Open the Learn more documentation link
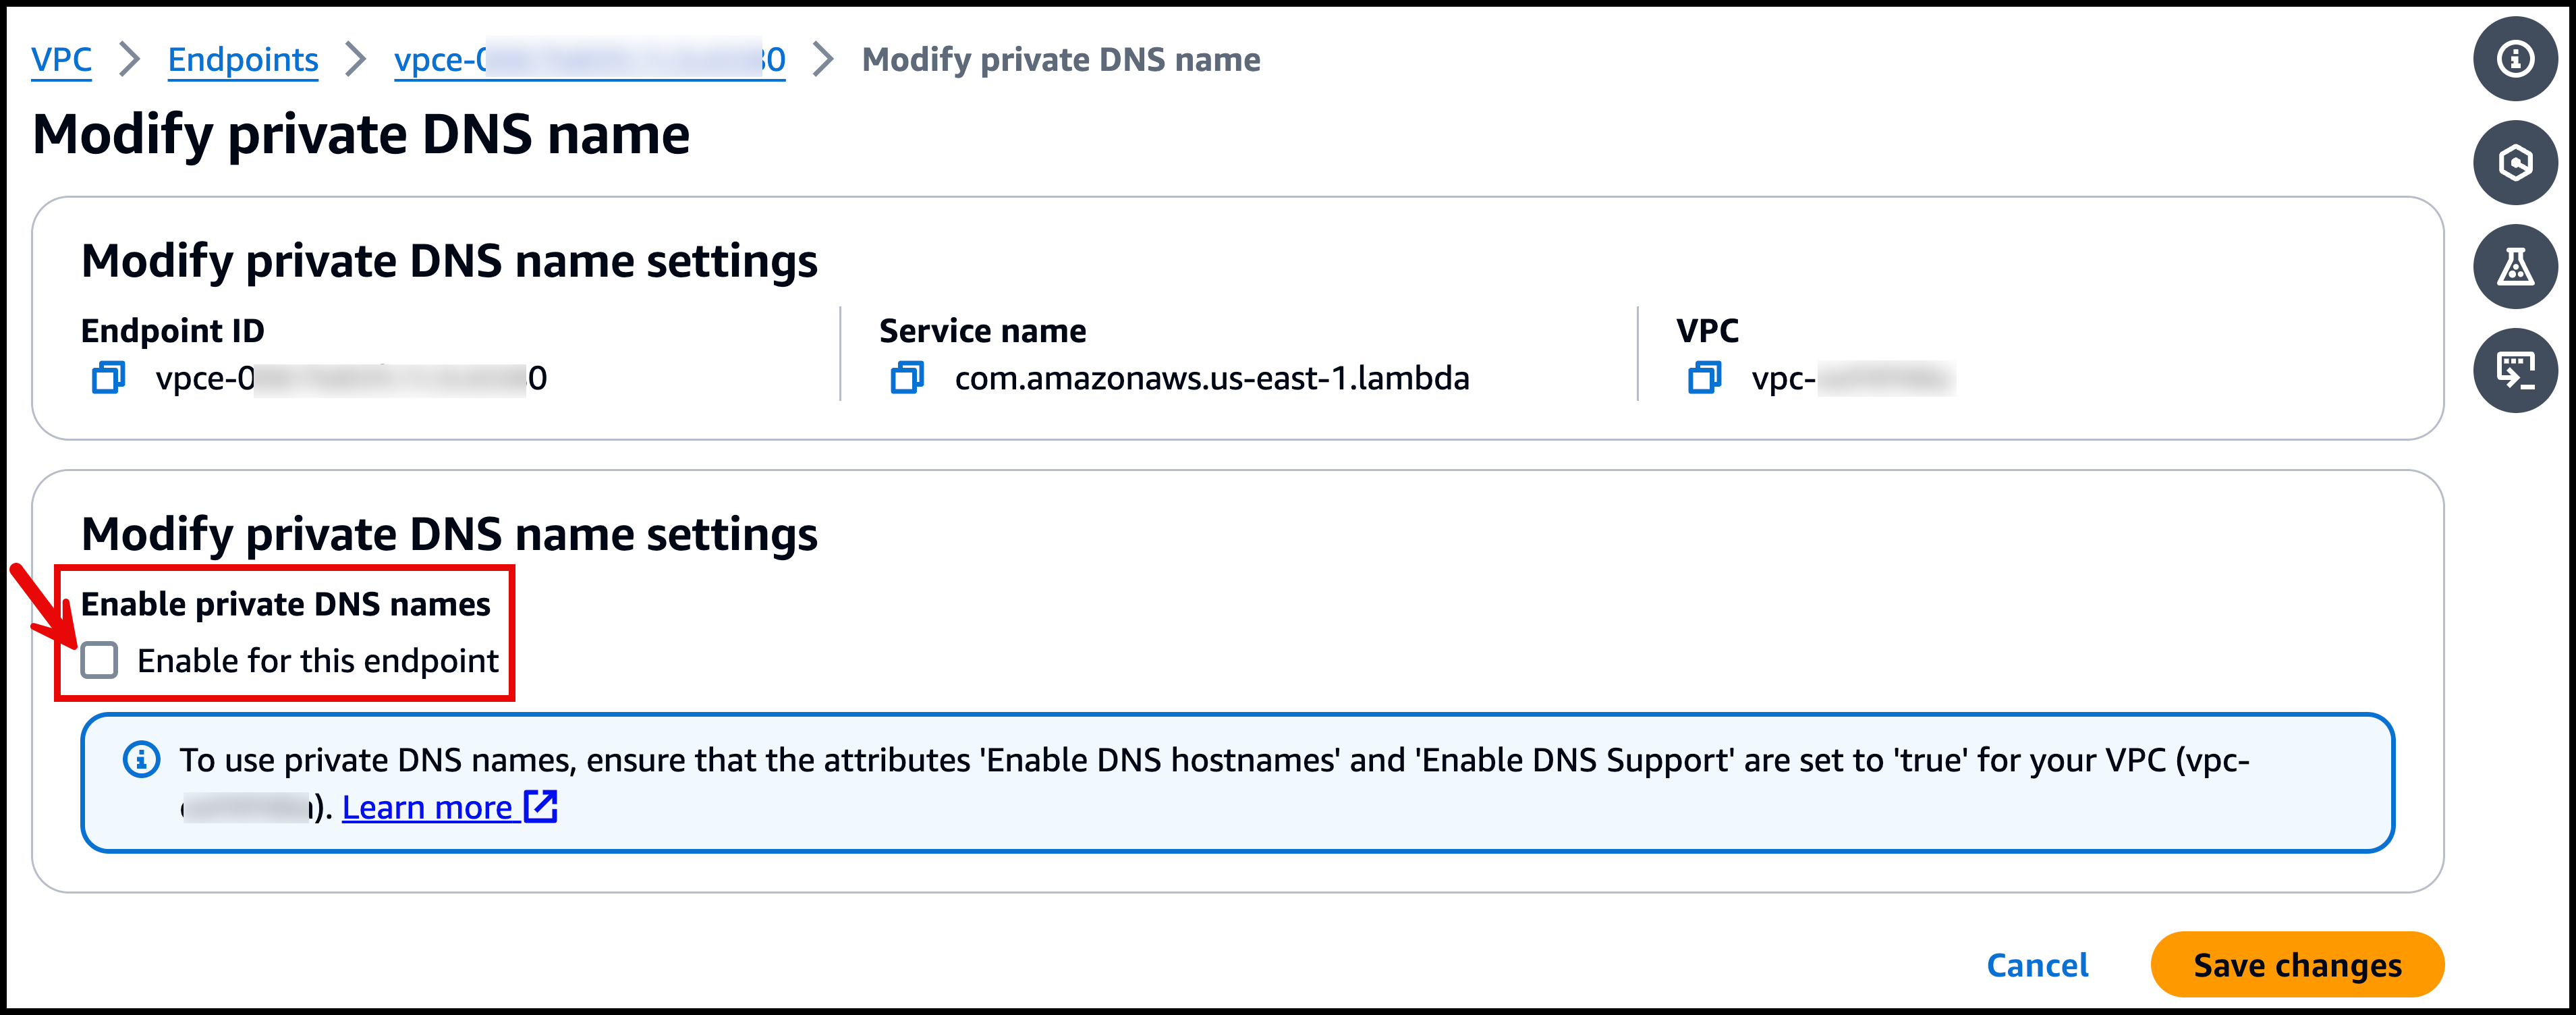2576x1015 pixels. [427, 807]
